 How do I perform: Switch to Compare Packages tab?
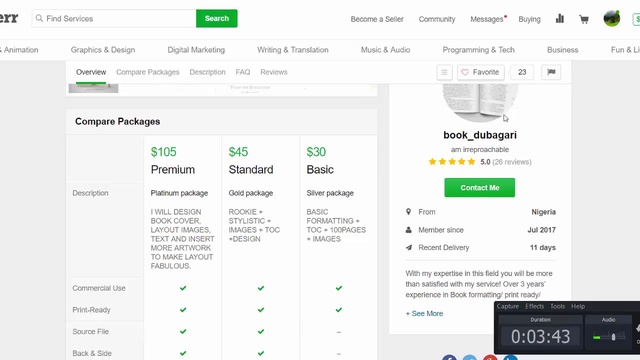[148, 72]
